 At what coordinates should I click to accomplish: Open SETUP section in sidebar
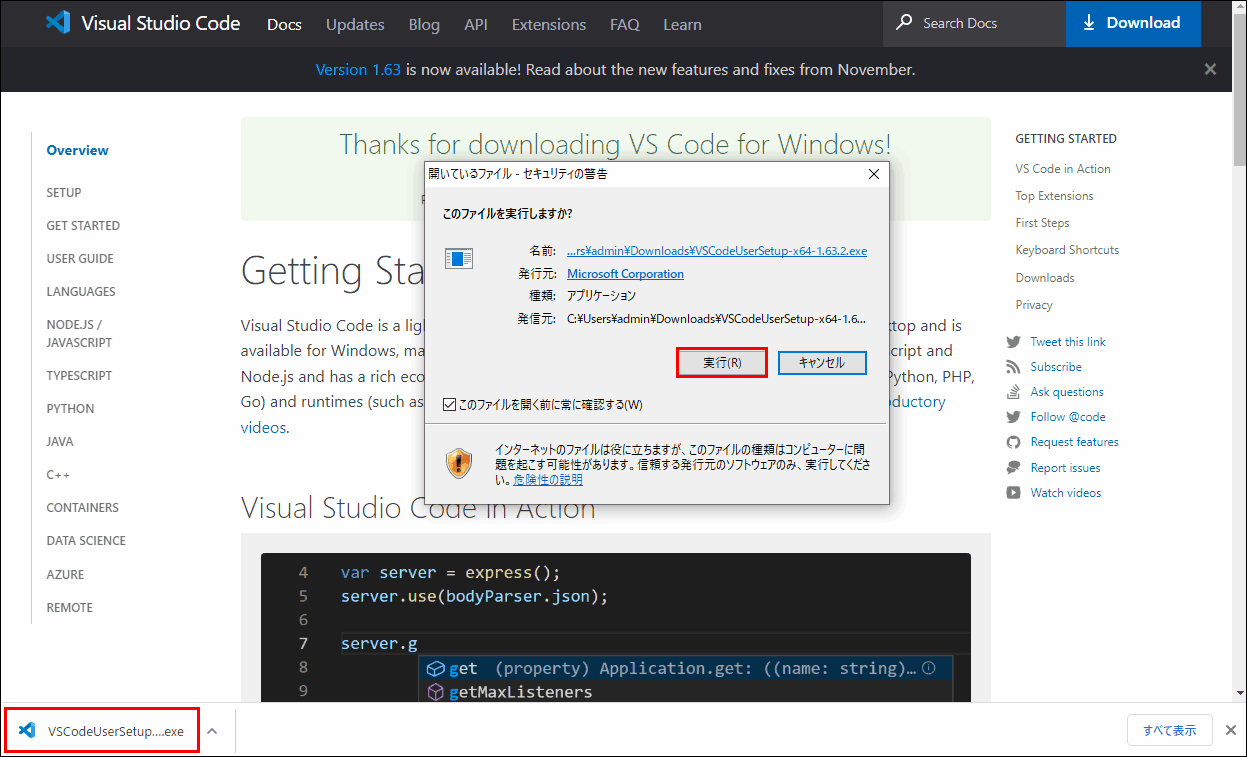pyautogui.click(x=64, y=192)
